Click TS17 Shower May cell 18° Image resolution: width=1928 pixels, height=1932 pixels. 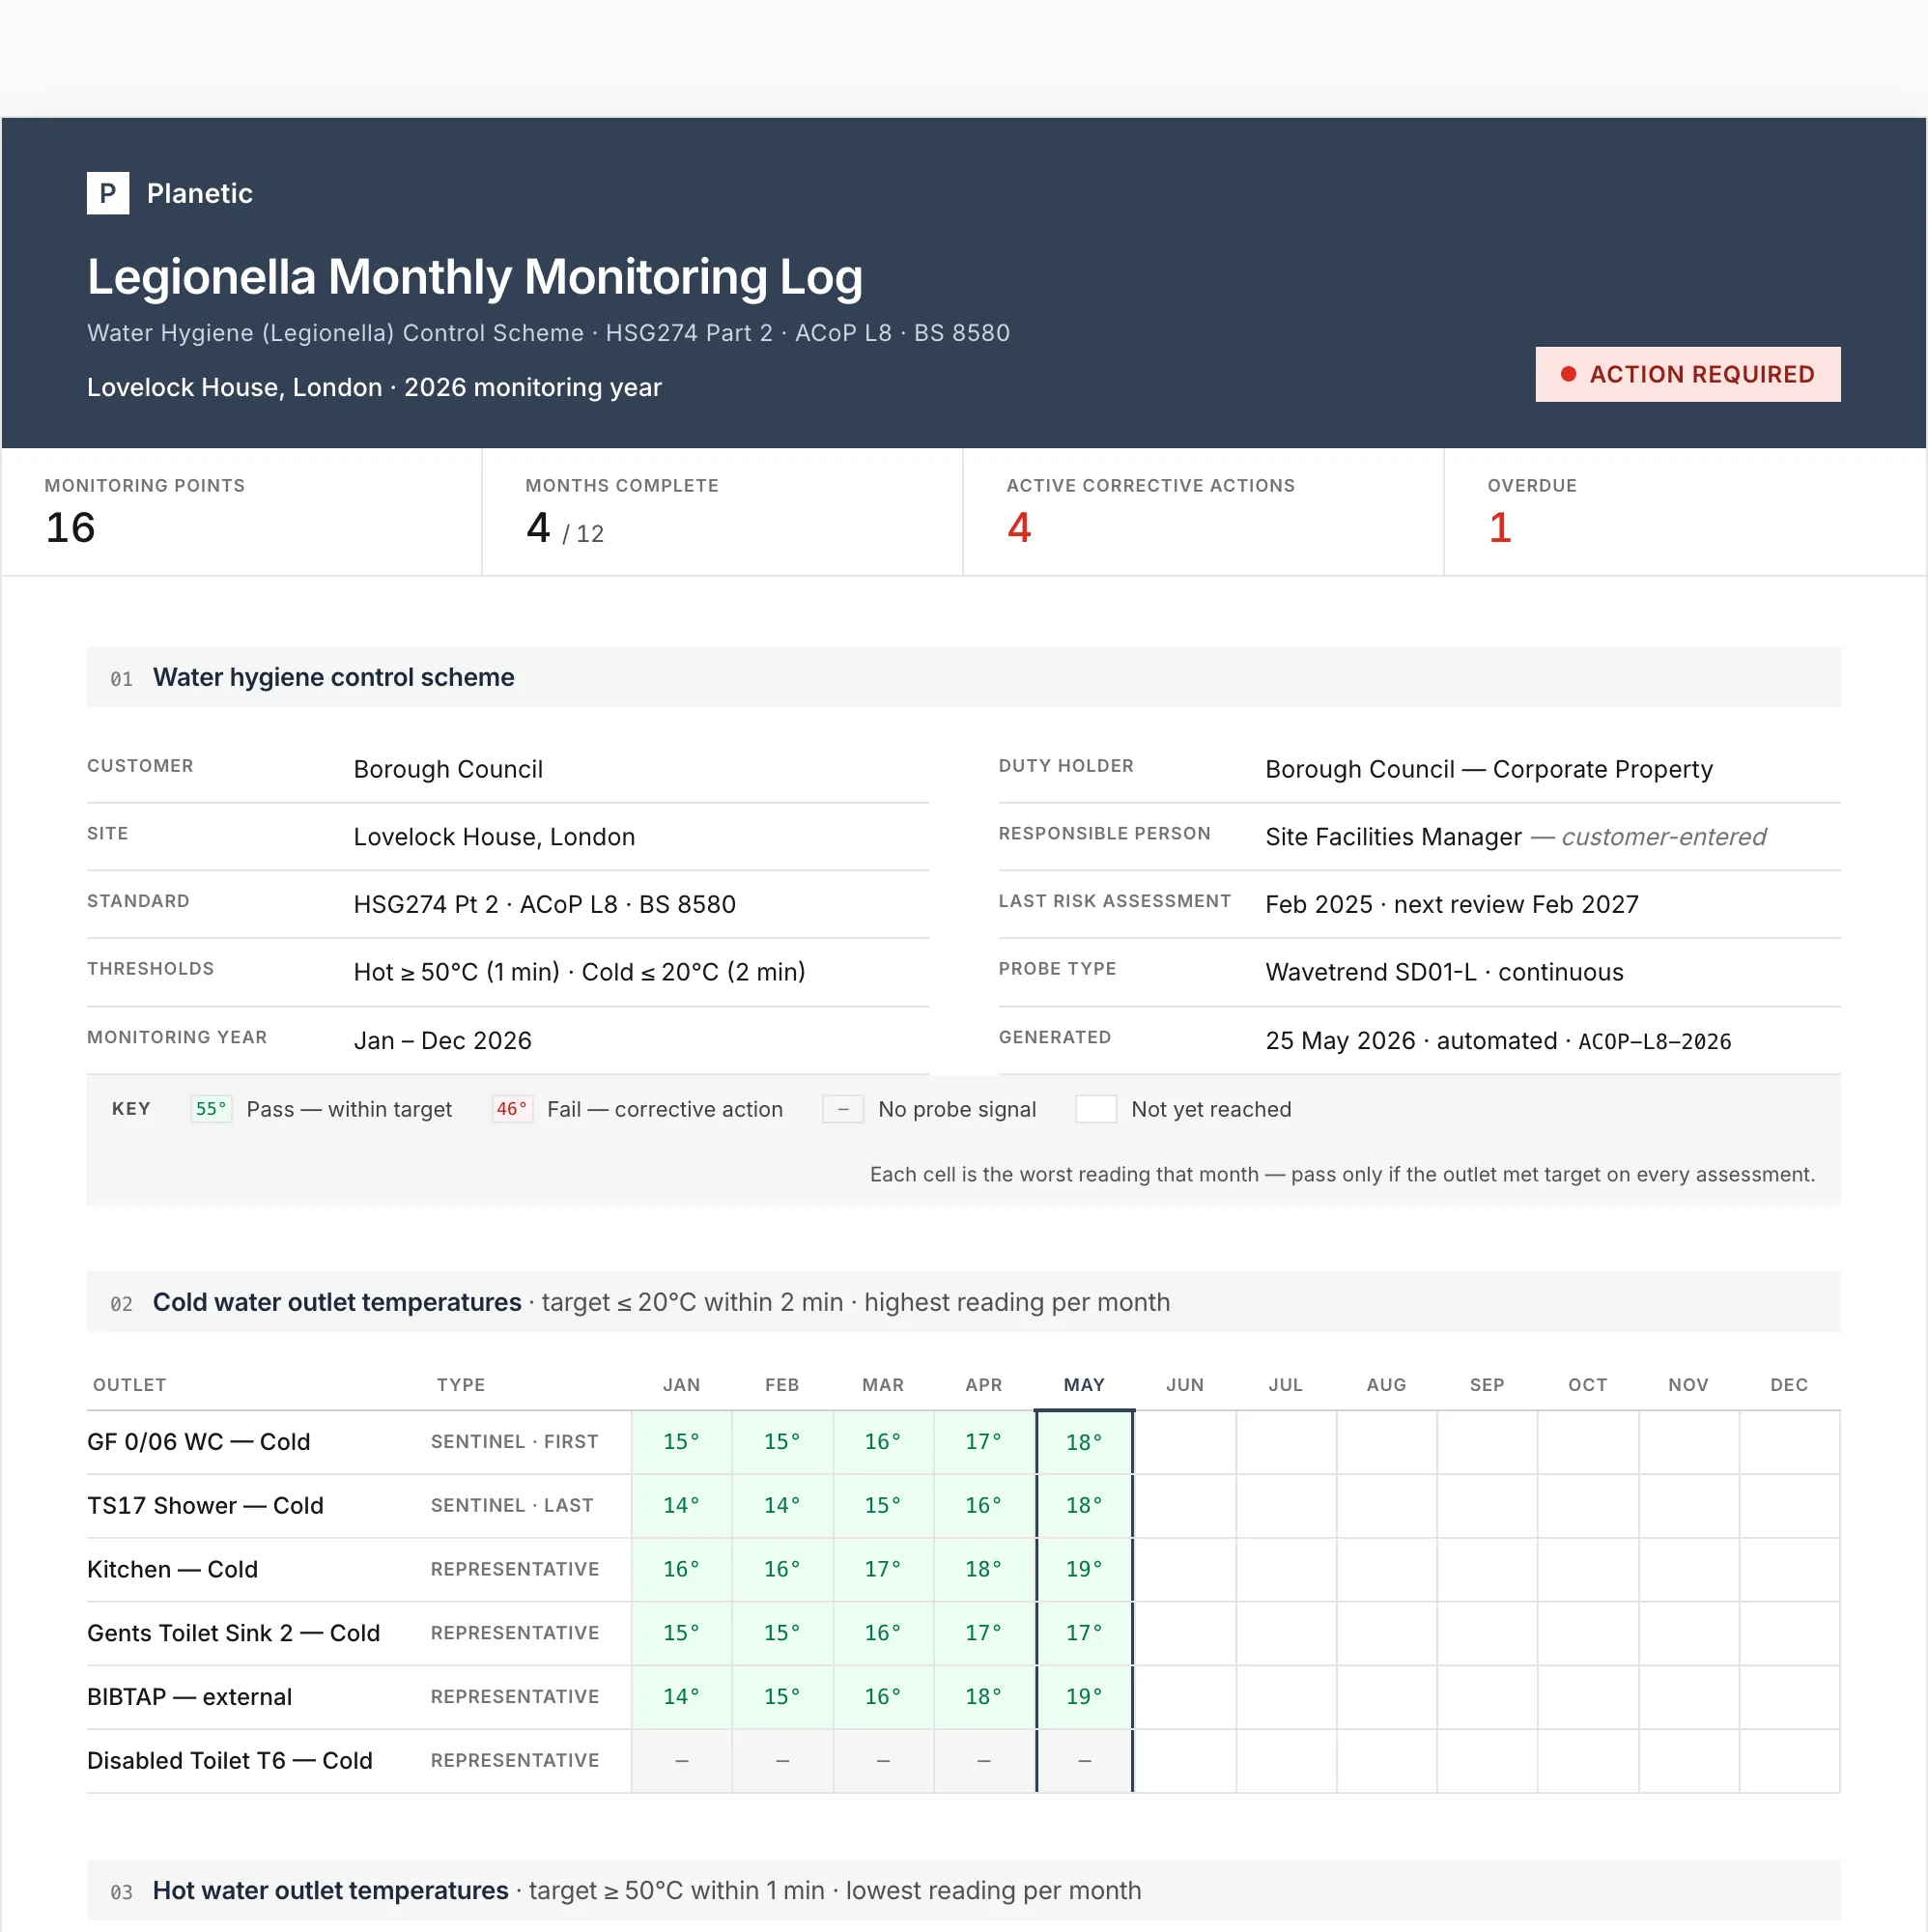click(1084, 1506)
